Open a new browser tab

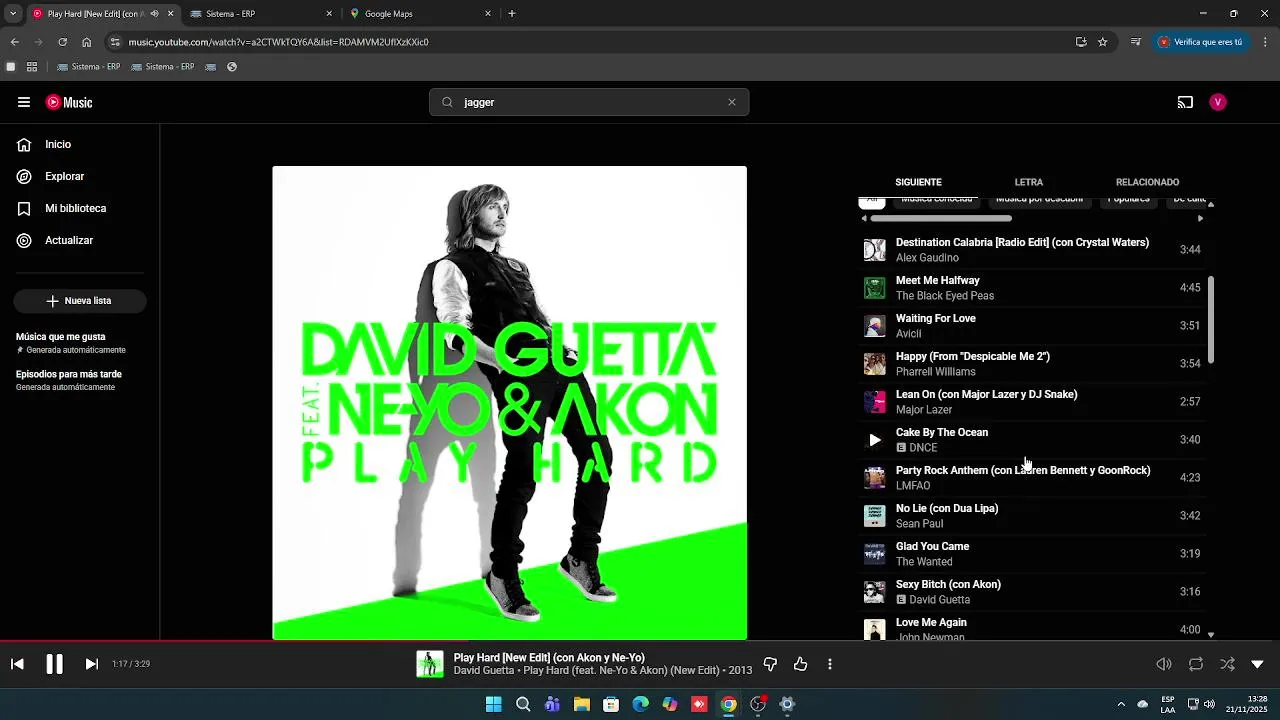click(x=512, y=14)
